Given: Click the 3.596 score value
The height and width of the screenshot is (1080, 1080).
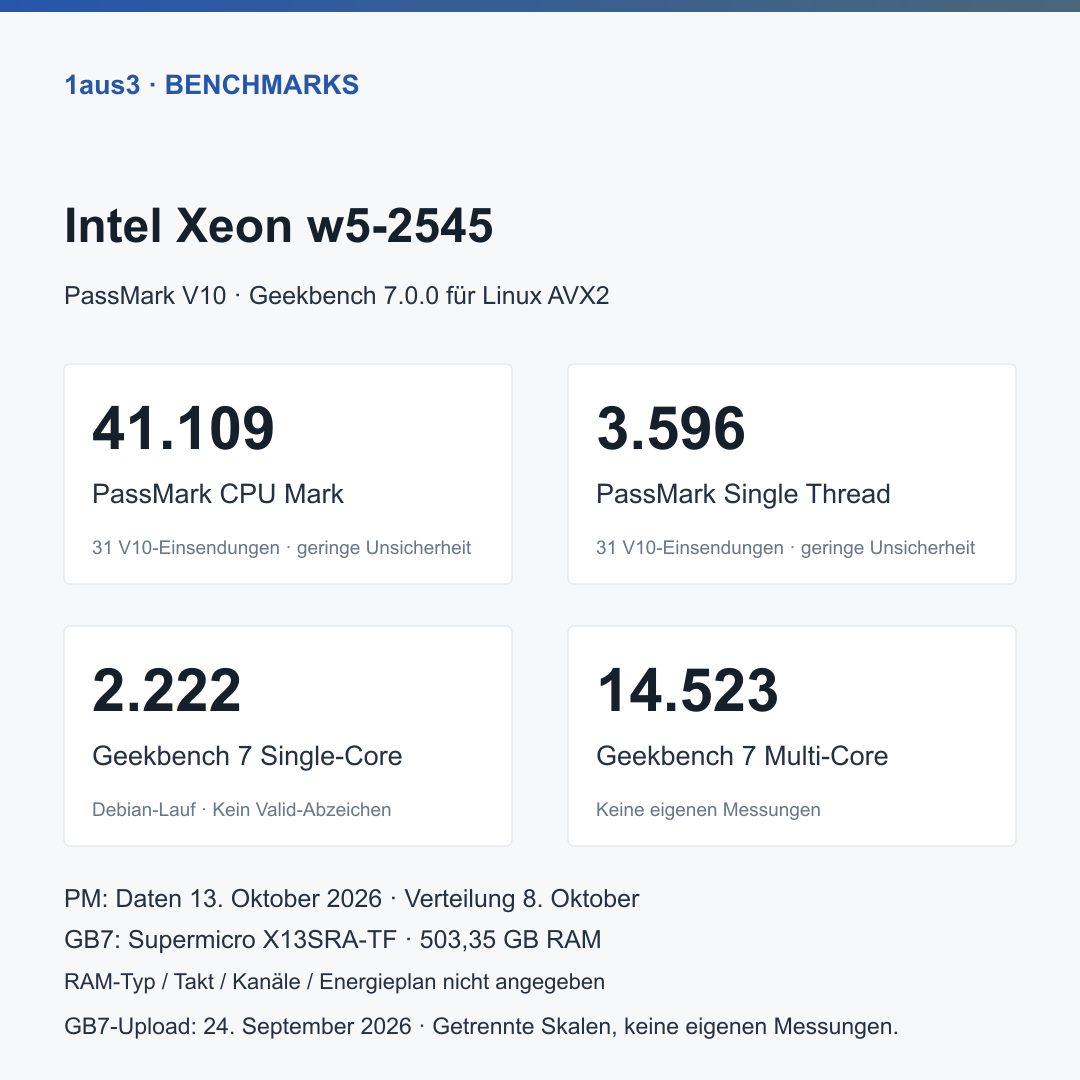Looking at the screenshot, I should (x=671, y=428).
